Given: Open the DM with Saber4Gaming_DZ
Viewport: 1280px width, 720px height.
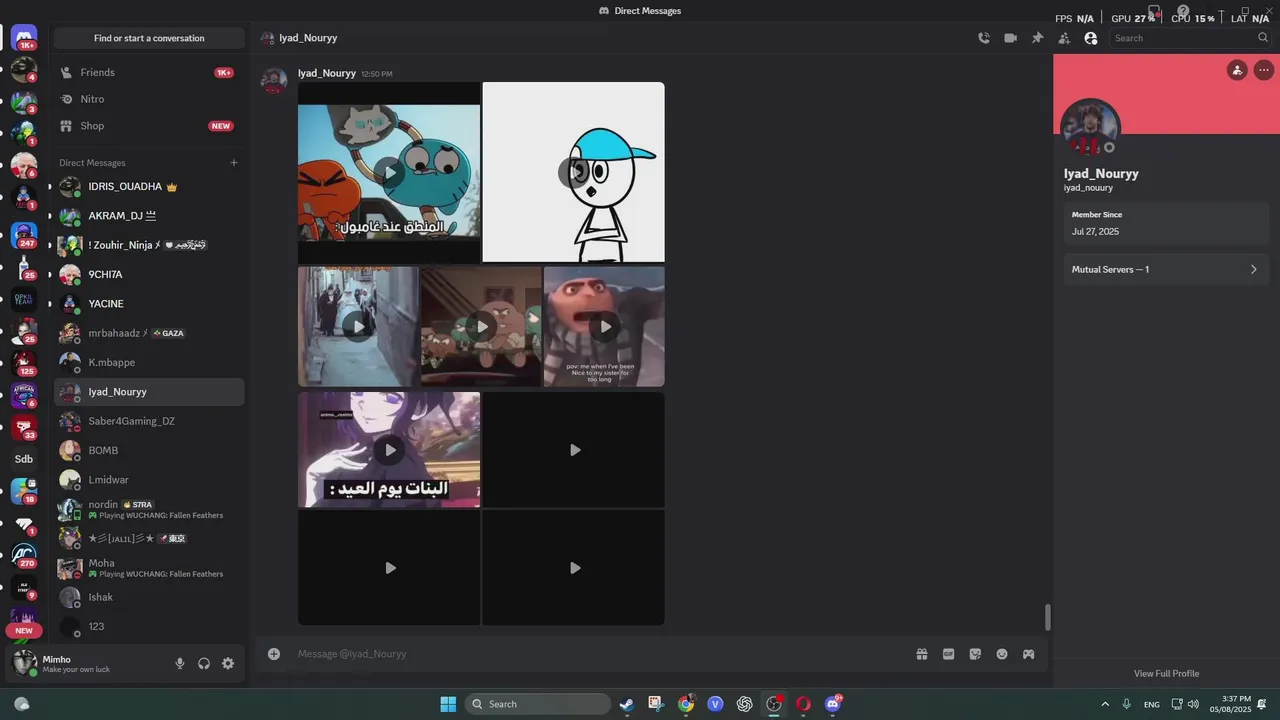Looking at the screenshot, I should coord(149,421).
